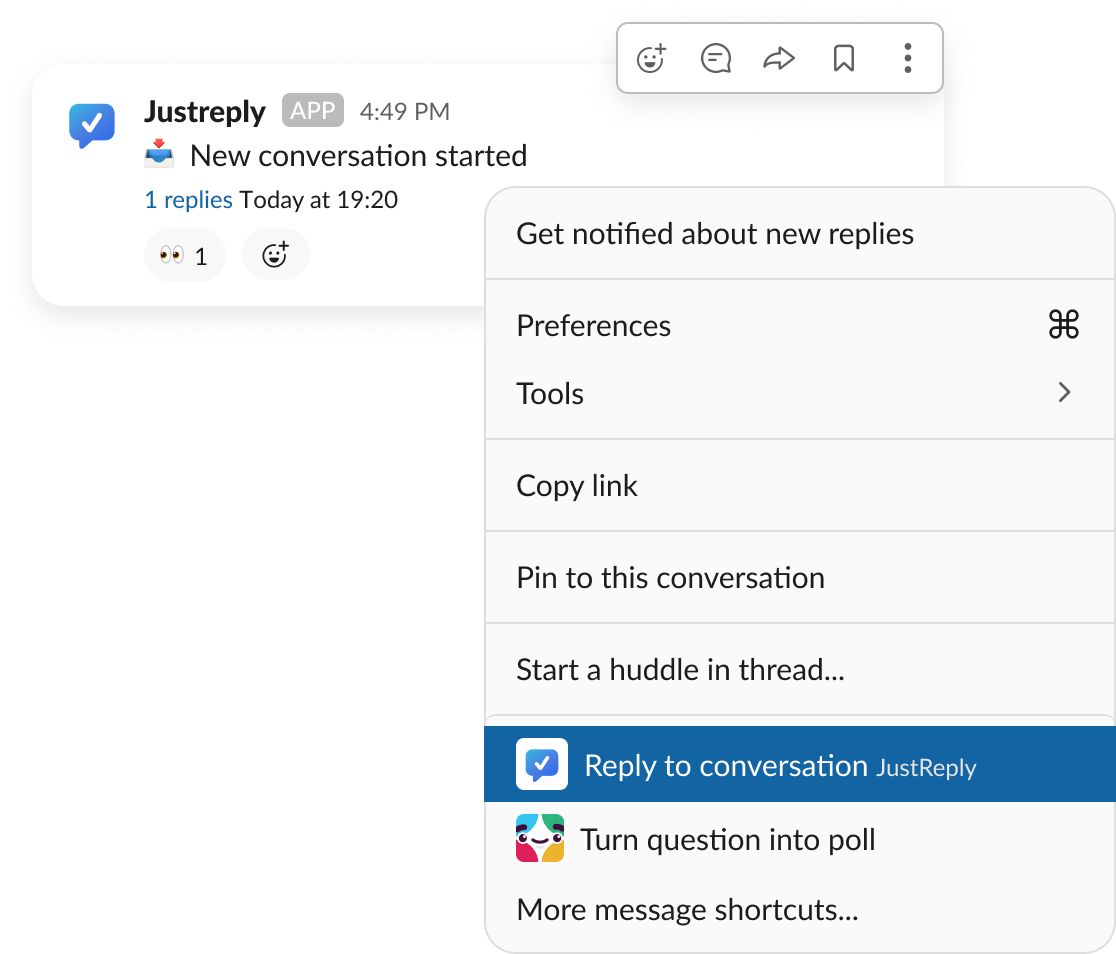Choose Start a huddle in thread
The height and width of the screenshot is (954, 1116).
click(x=680, y=670)
